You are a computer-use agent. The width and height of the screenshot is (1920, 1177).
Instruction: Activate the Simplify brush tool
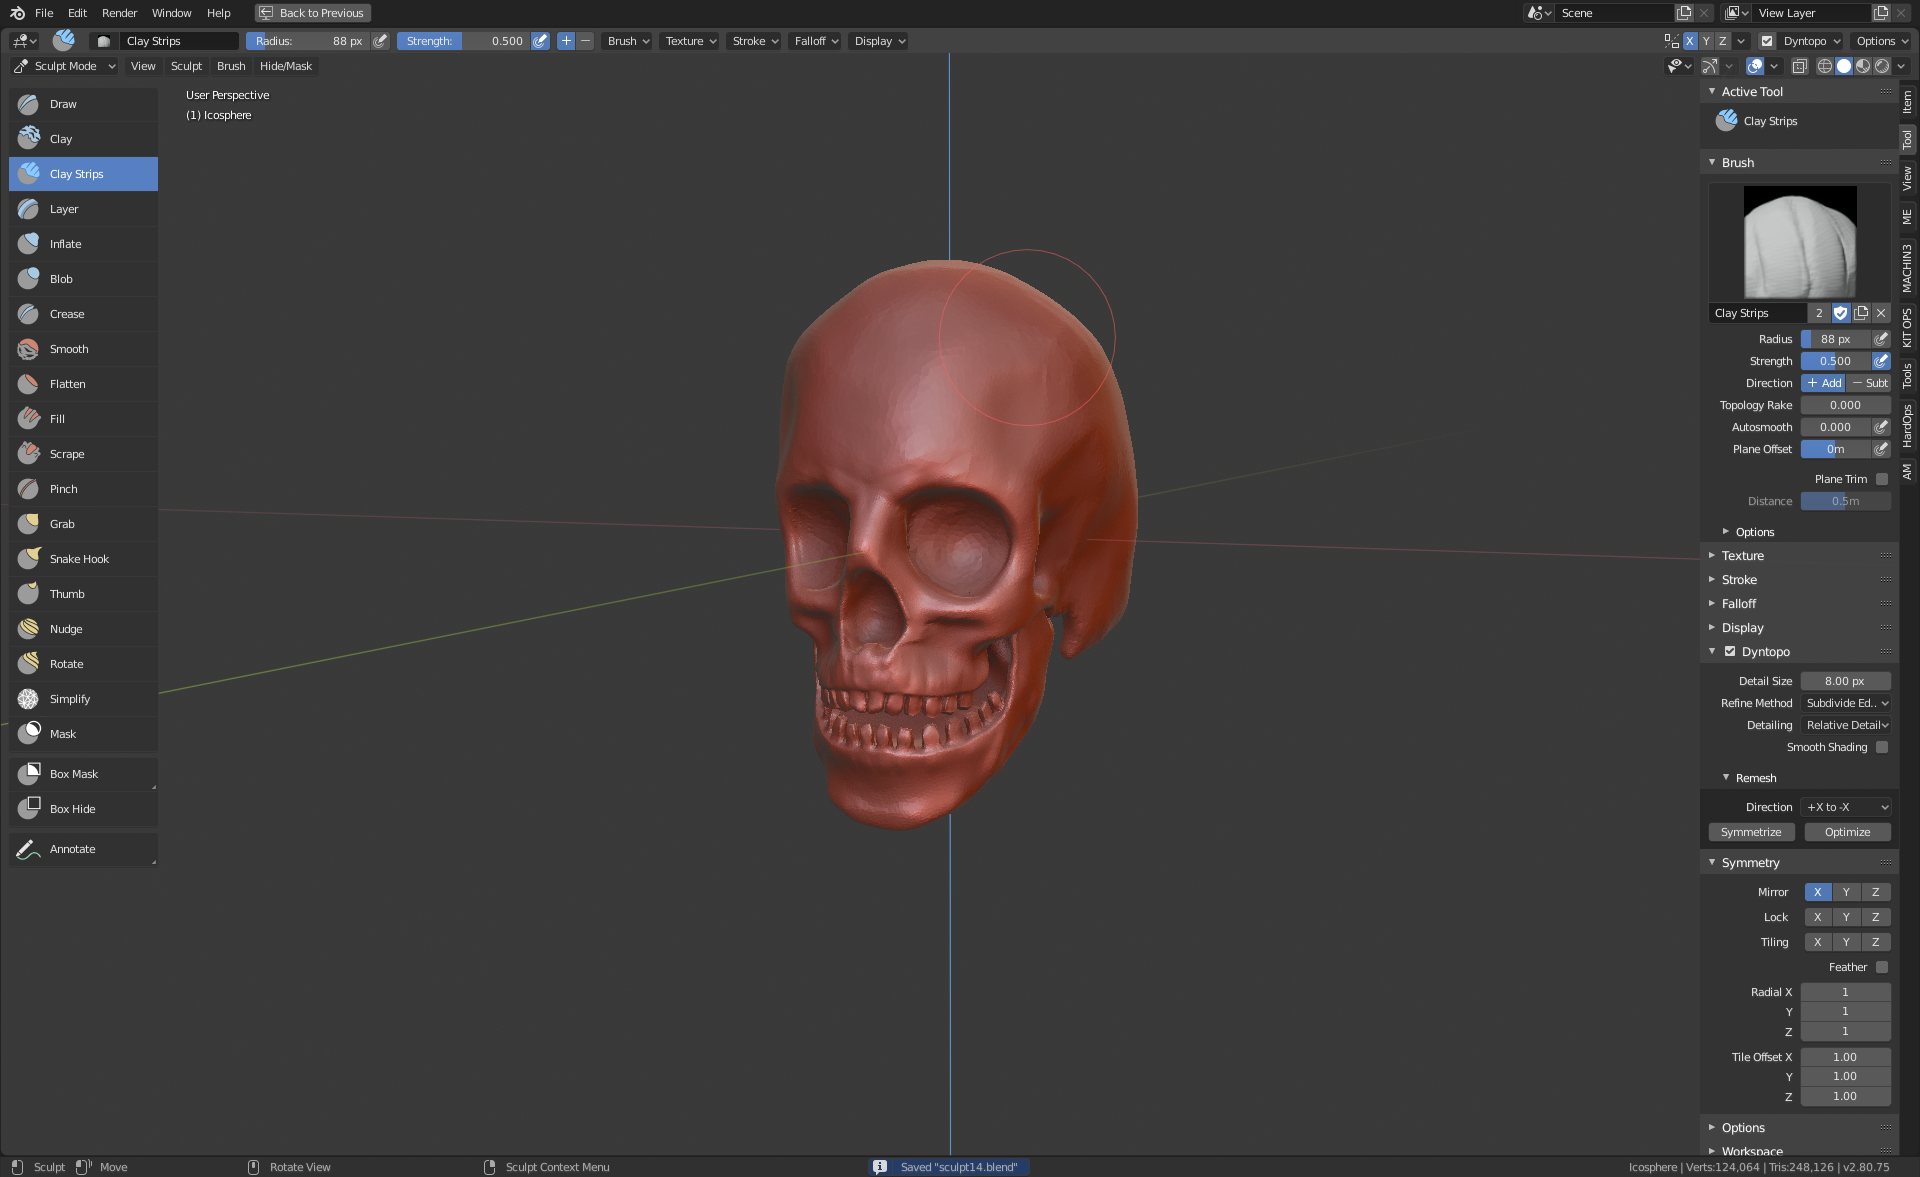pyautogui.click(x=70, y=699)
